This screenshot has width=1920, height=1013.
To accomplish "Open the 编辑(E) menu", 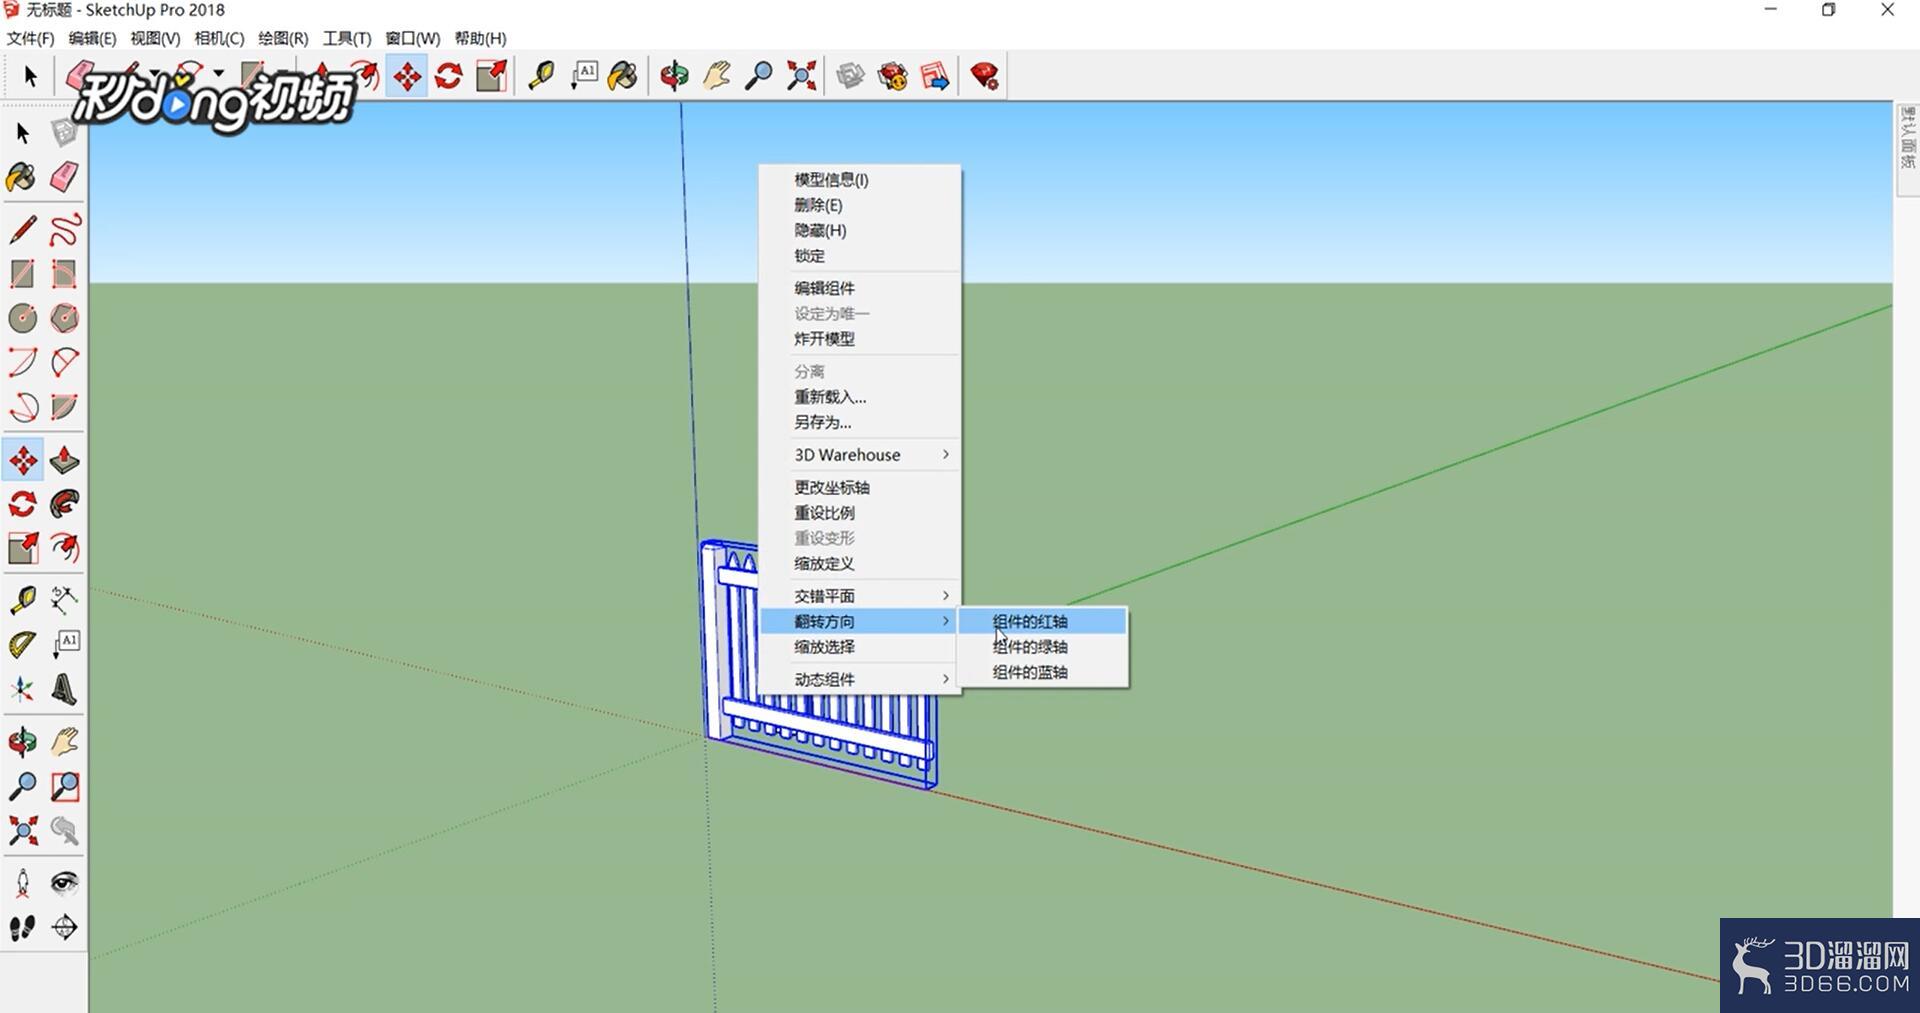I will coord(92,38).
